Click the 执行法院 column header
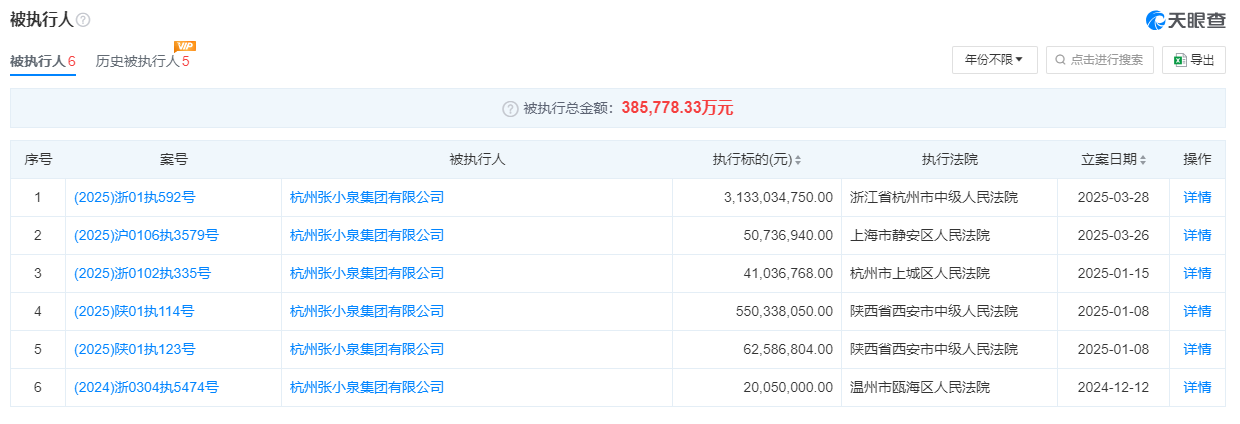 pos(950,160)
